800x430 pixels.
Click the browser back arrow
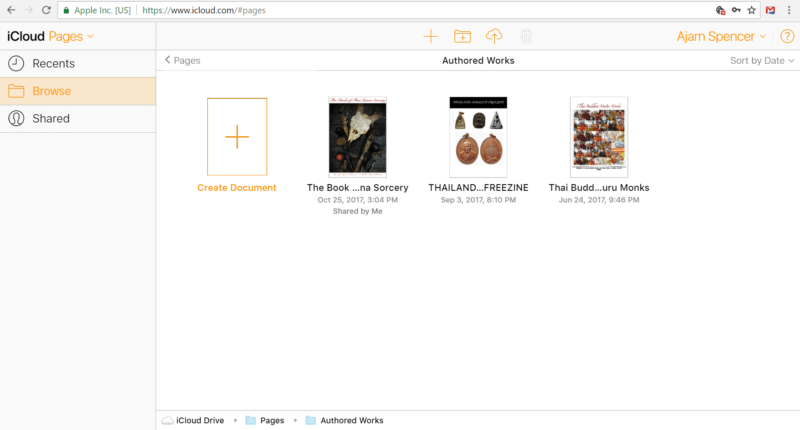pyautogui.click(x=11, y=10)
